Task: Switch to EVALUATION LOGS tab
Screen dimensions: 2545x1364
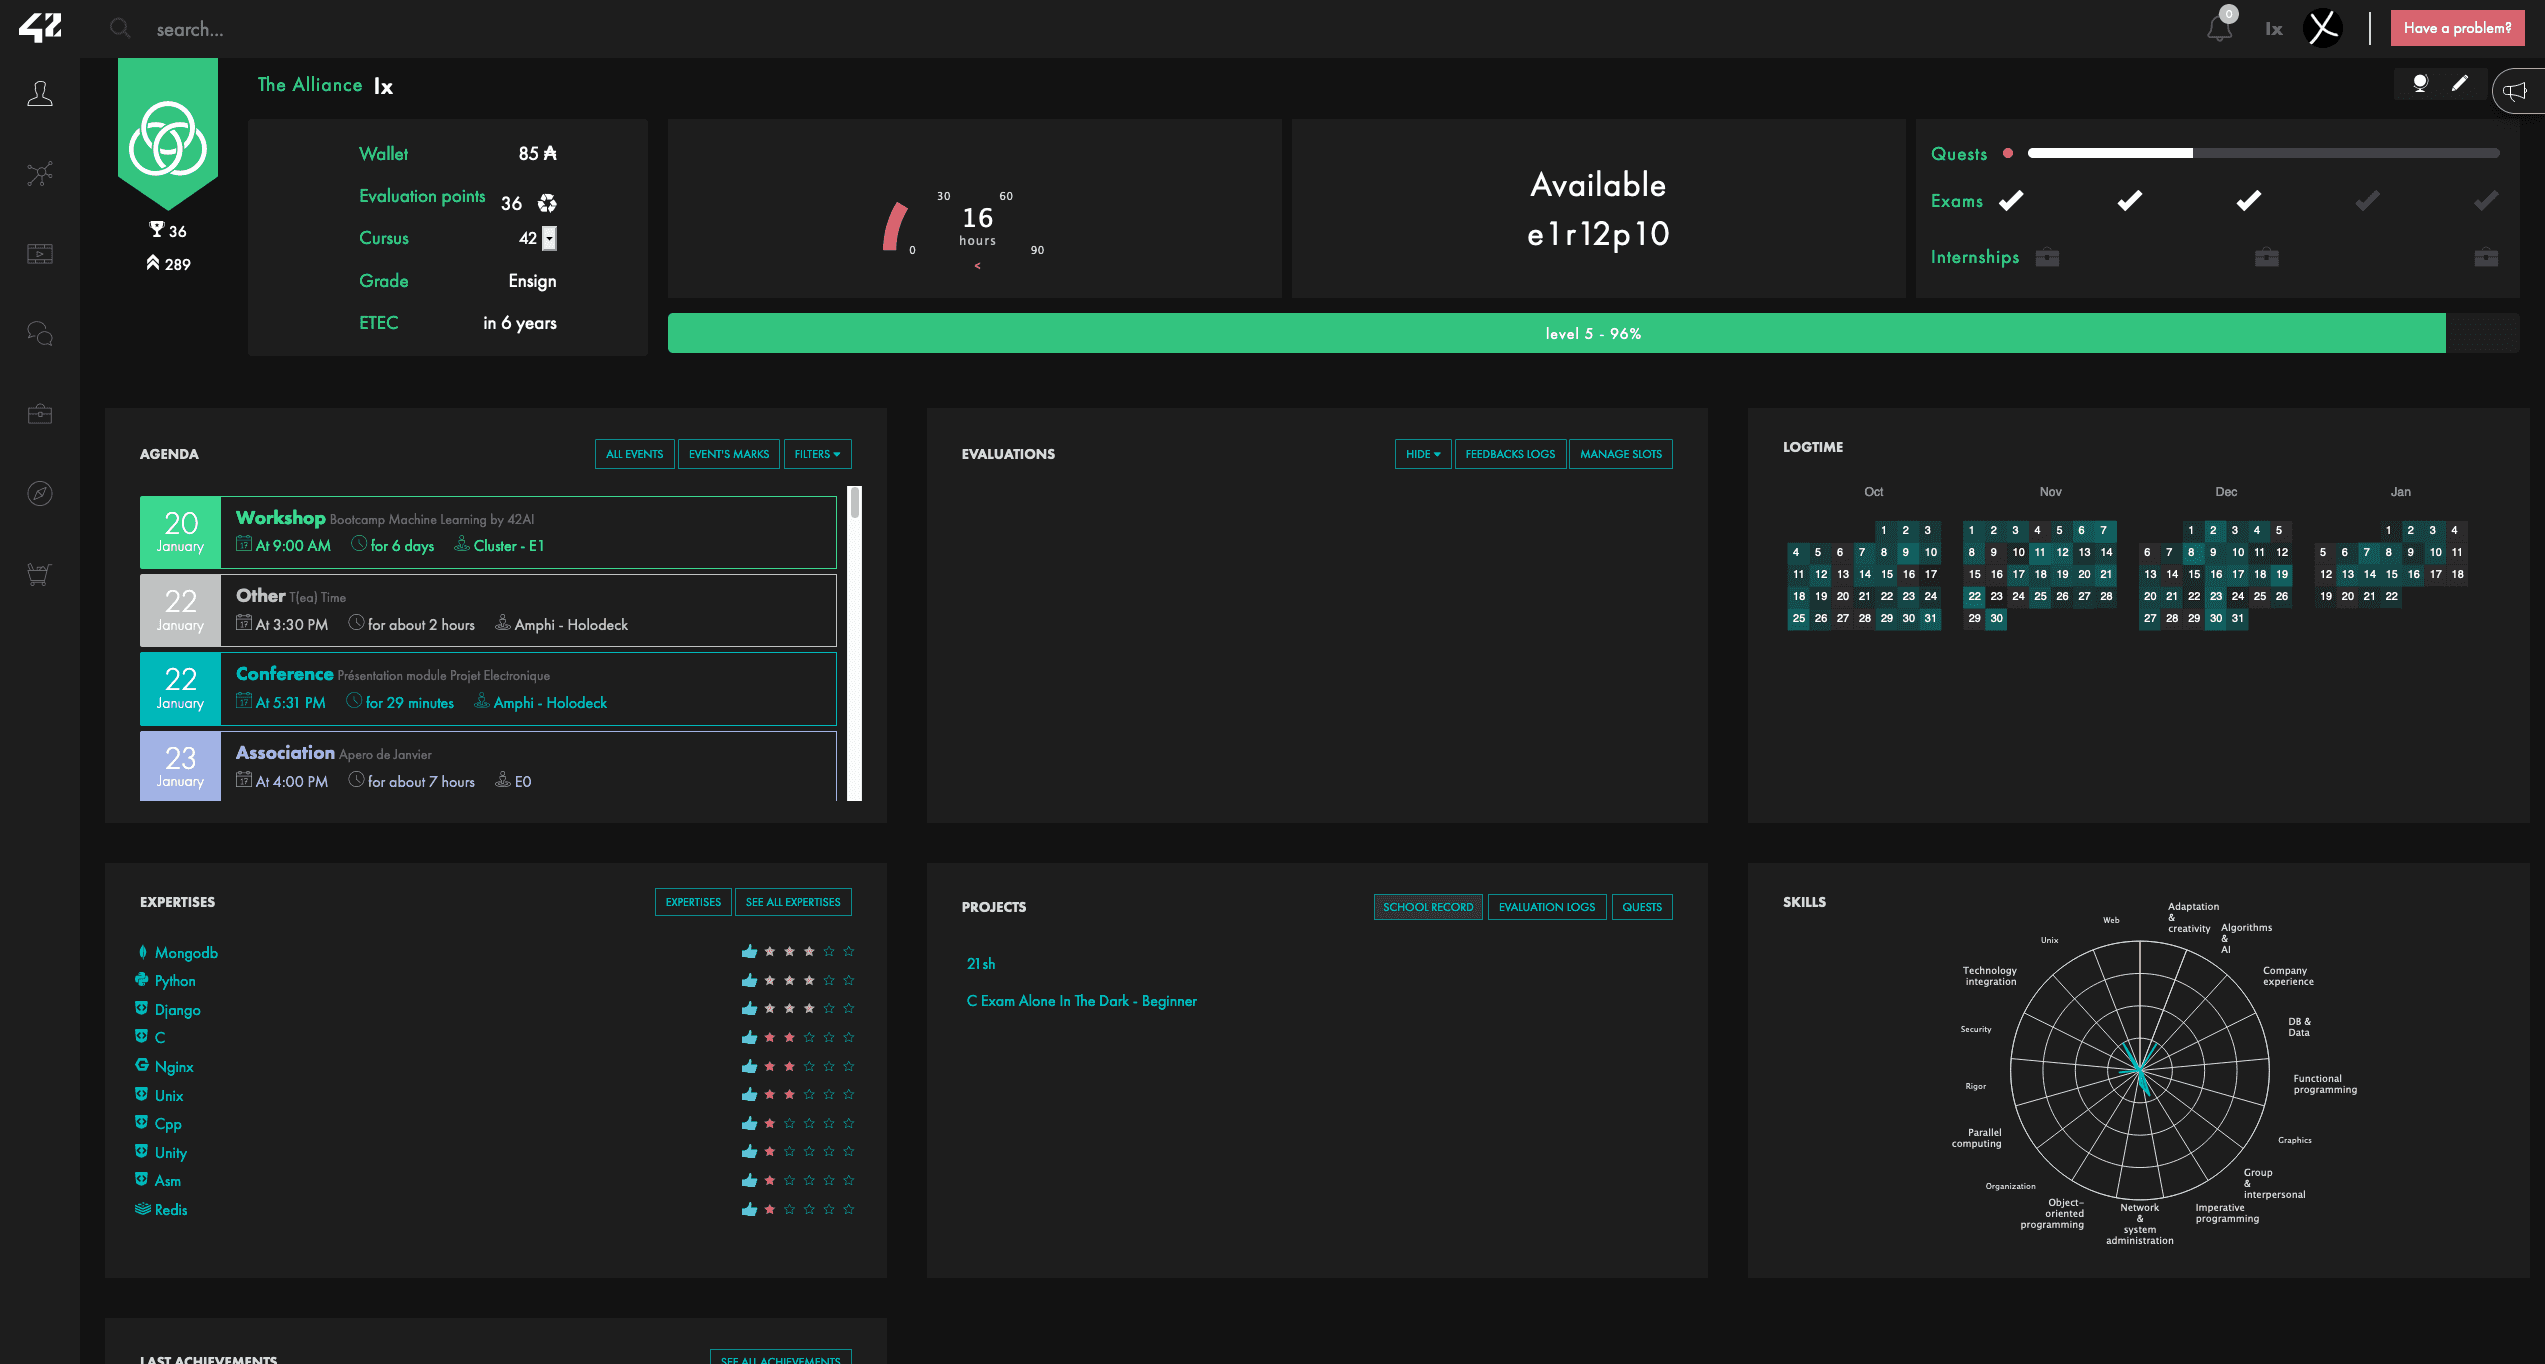Action: [x=1546, y=907]
